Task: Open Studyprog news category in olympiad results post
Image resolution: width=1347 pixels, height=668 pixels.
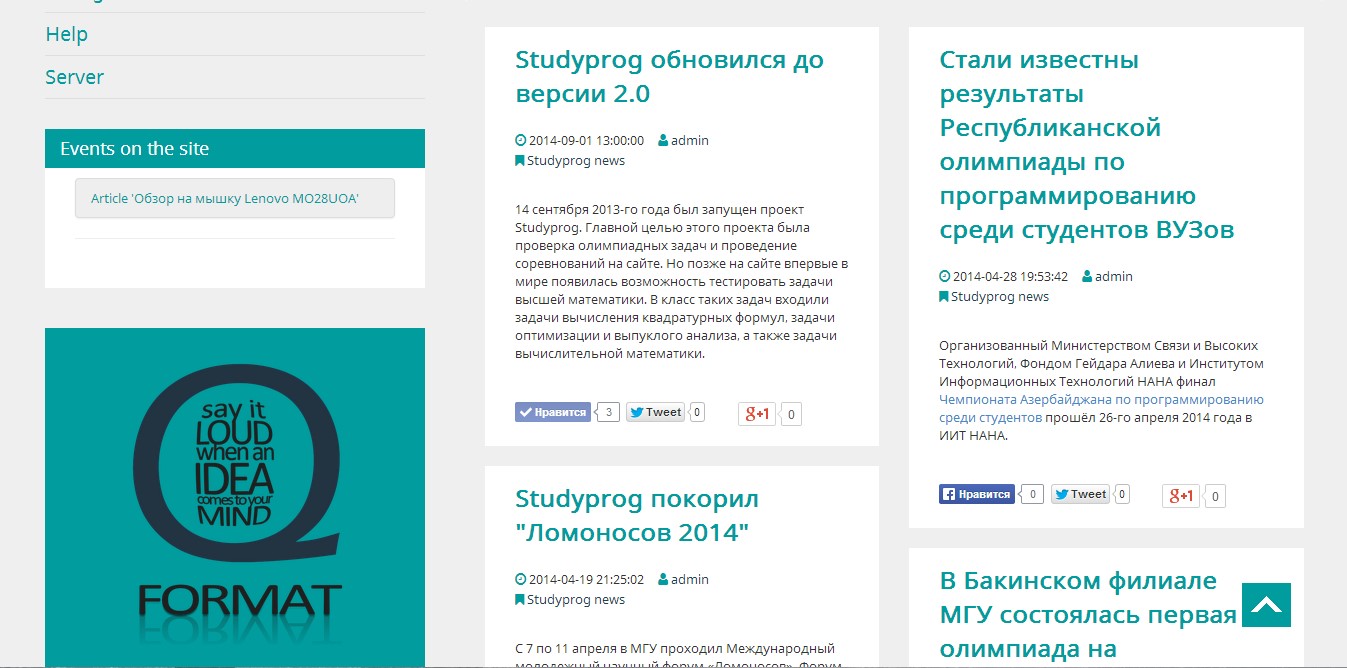Action: pos(1000,297)
